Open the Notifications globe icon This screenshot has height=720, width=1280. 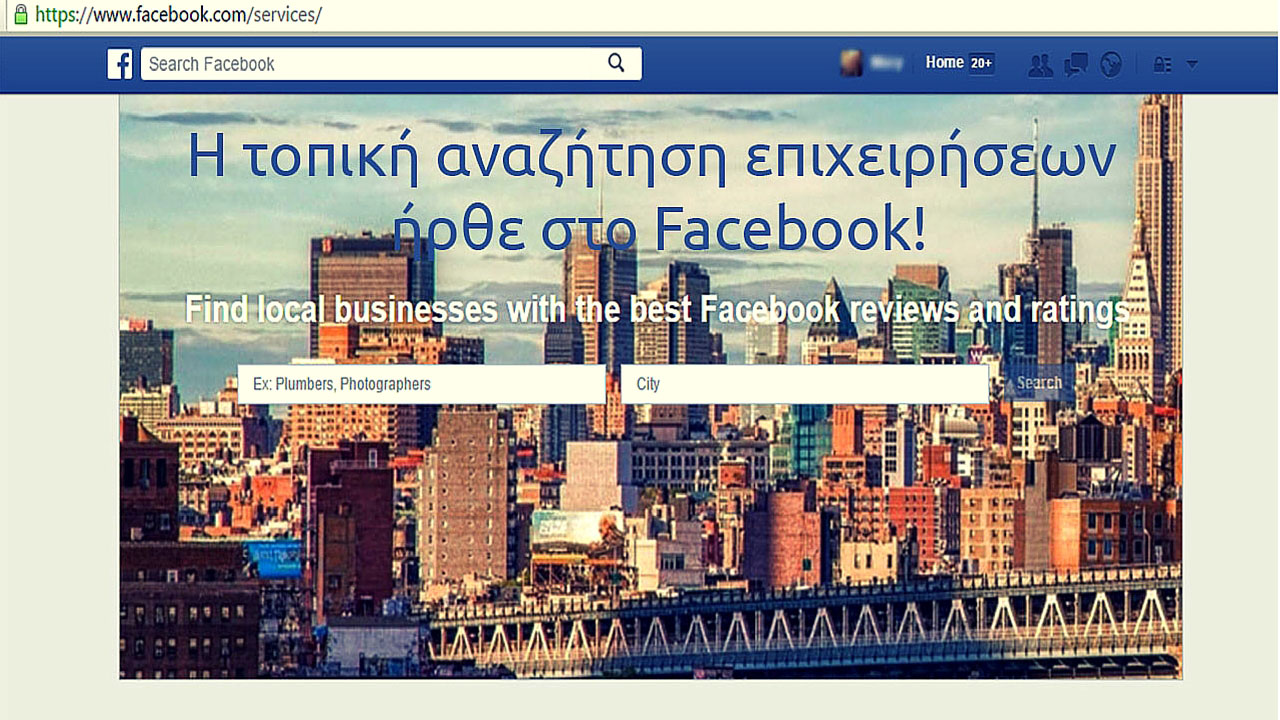click(1110, 65)
